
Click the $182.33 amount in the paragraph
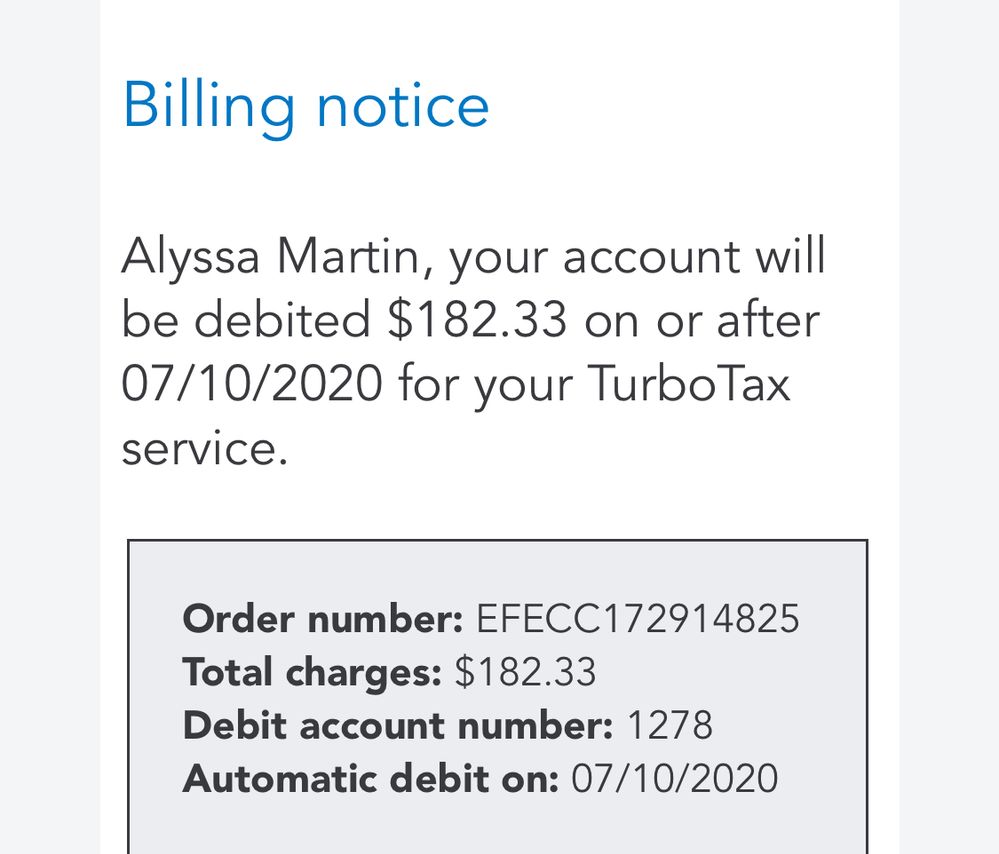coord(477,320)
